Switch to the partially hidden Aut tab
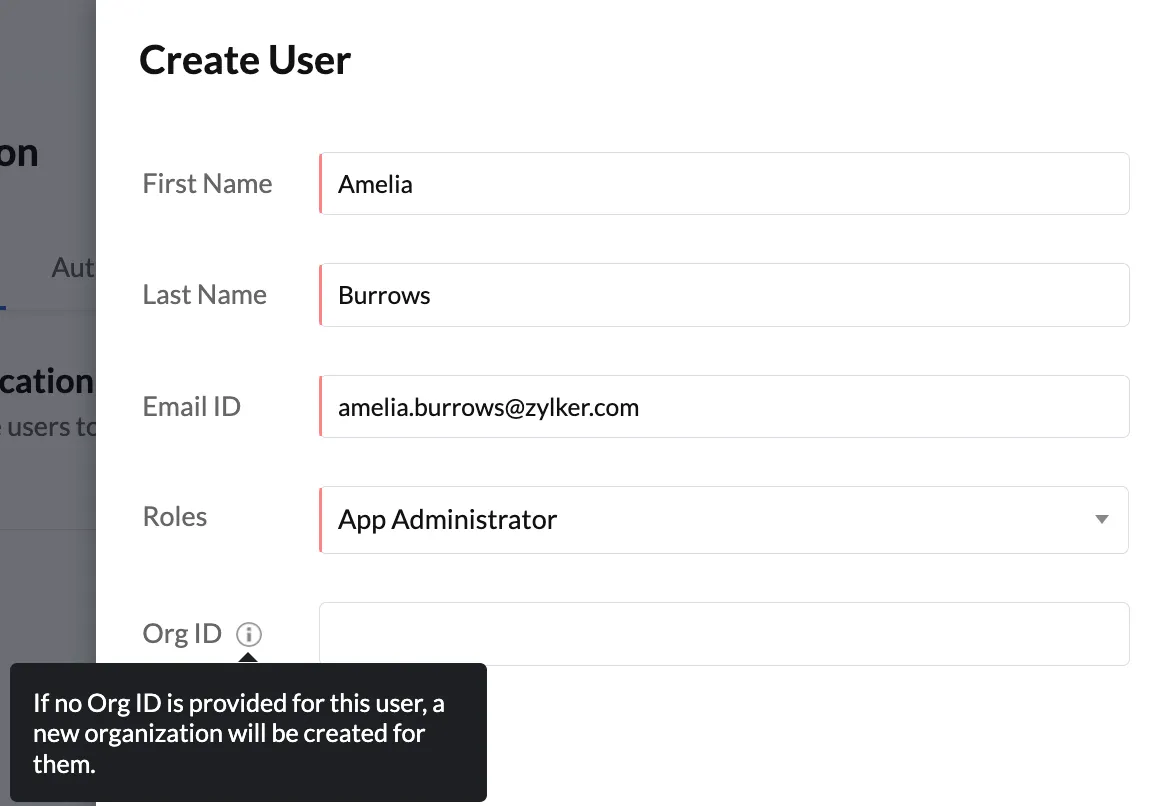The image size is (1164, 806). pos(73,268)
